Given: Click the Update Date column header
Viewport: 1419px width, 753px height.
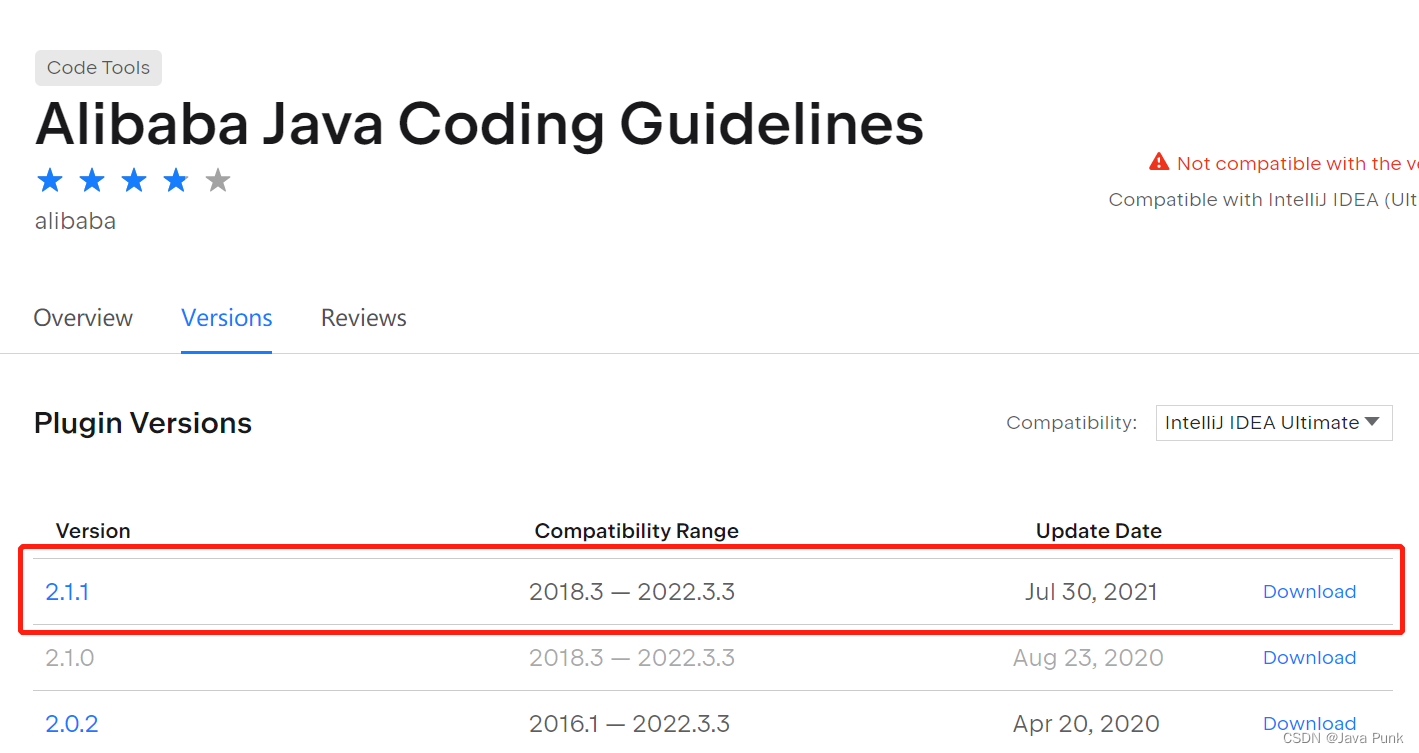Looking at the screenshot, I should click(x=1098, y=530).
